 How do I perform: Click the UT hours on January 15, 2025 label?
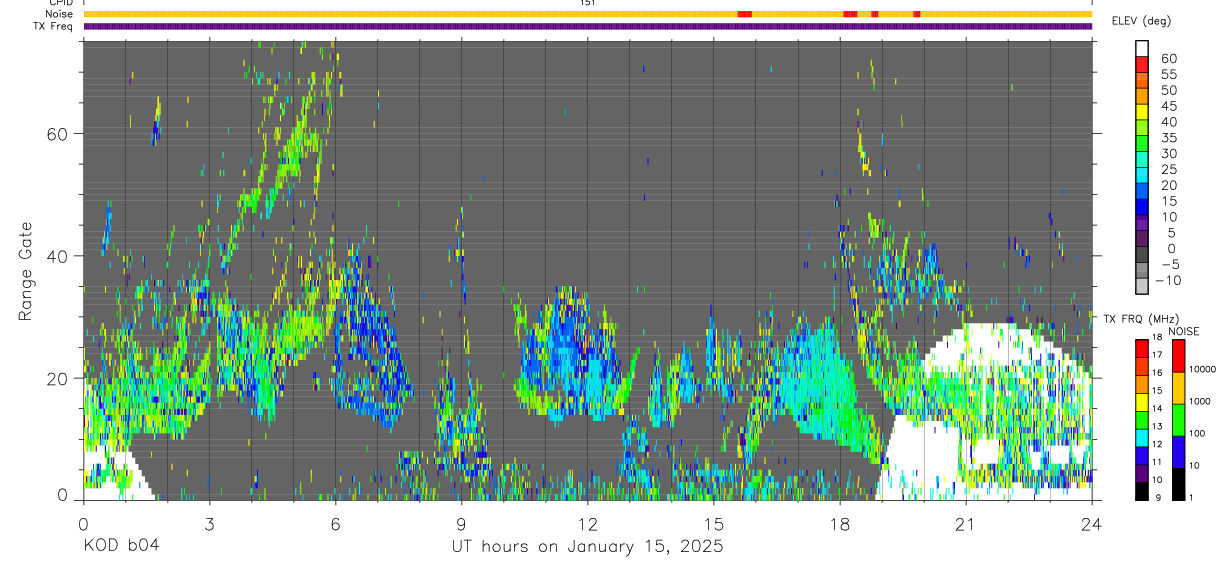coord(586,546)
